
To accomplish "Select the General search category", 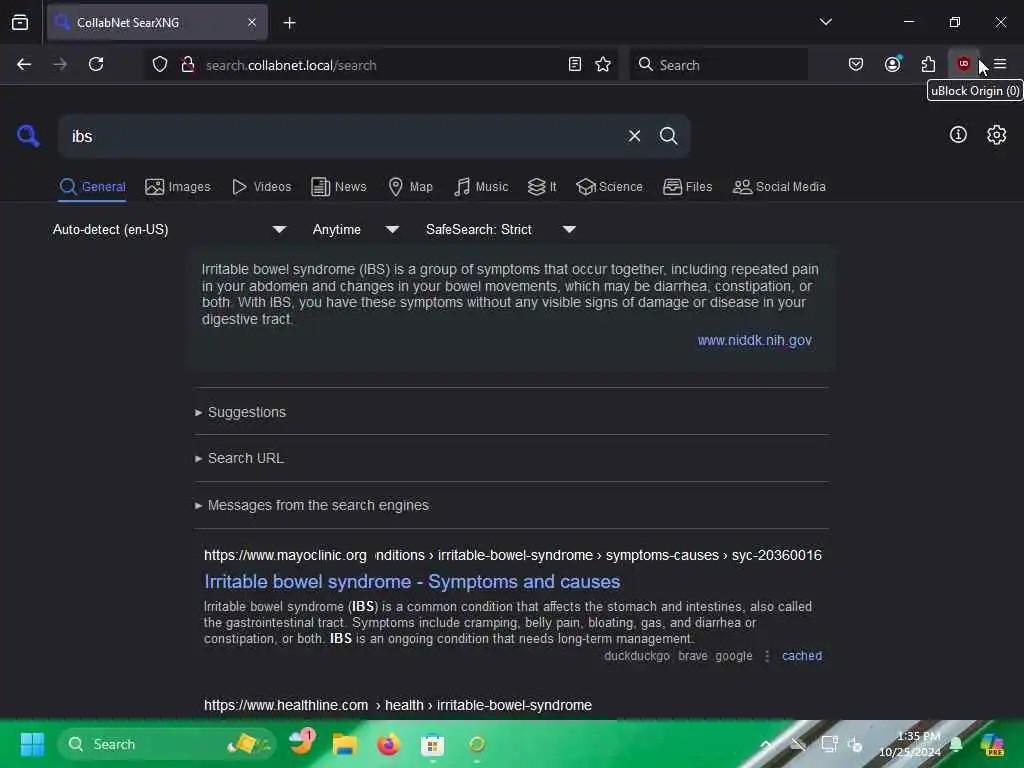I will (92, 187).
